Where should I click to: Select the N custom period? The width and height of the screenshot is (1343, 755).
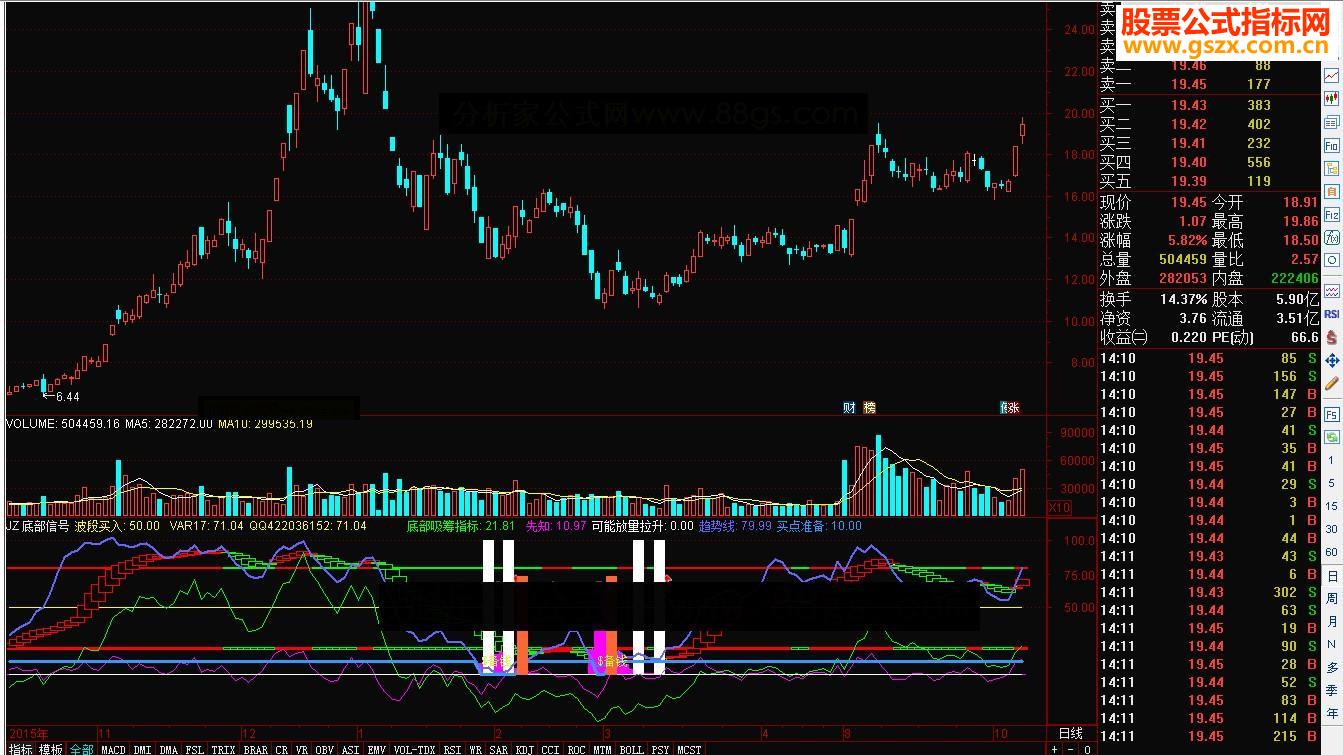[1332, 645]
